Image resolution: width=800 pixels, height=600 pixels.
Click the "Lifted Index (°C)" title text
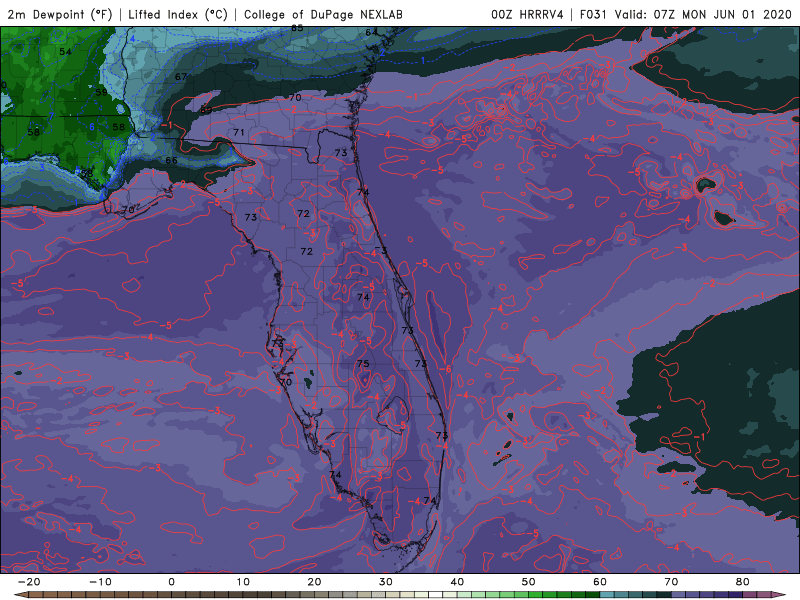(178, 14)
